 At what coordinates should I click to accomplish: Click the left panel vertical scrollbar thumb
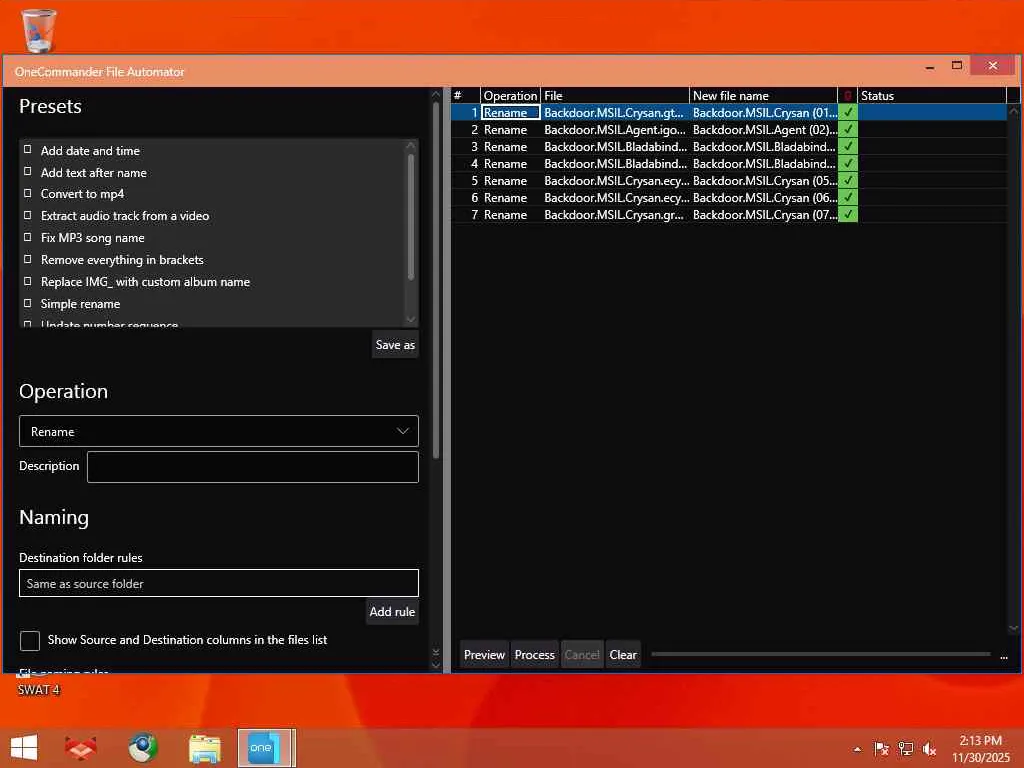pos(436,280)
